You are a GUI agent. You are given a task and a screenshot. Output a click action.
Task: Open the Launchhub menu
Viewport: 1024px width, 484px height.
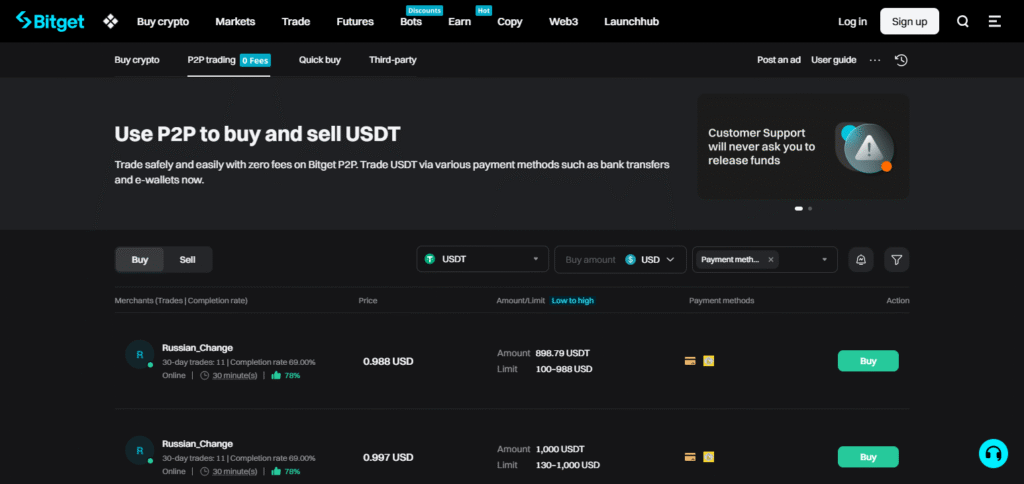(x=632, y=22)
